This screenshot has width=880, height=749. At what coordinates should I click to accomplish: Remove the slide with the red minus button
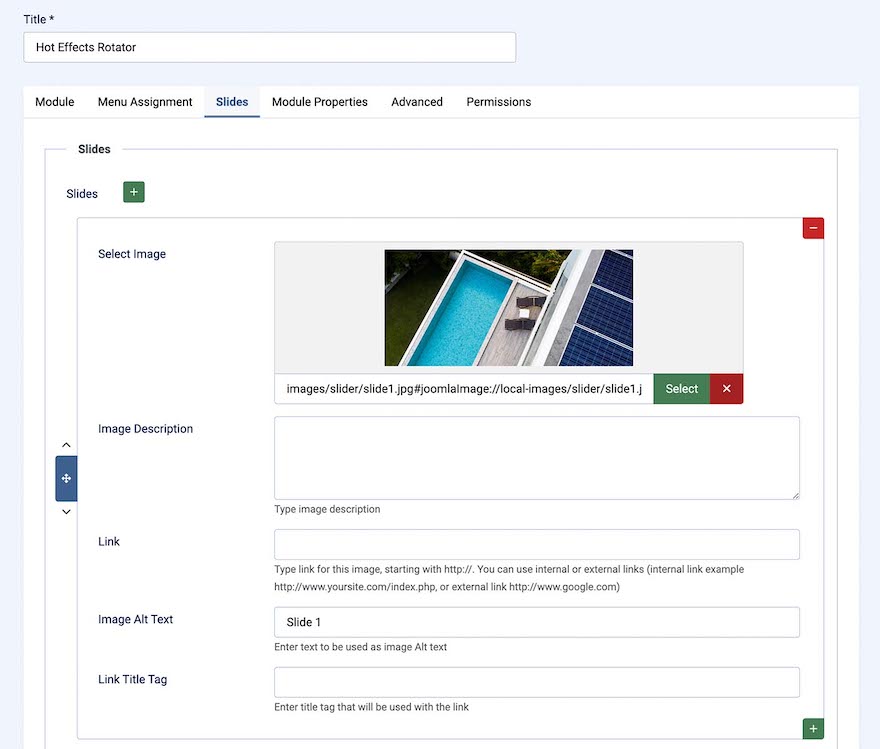coord(813,228)
